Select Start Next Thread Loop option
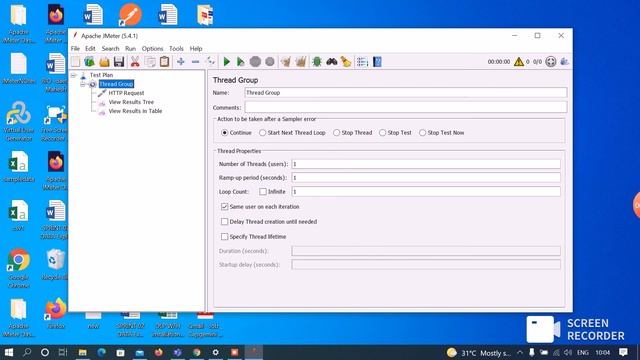640x360 pixels. [x=262, y=133]
